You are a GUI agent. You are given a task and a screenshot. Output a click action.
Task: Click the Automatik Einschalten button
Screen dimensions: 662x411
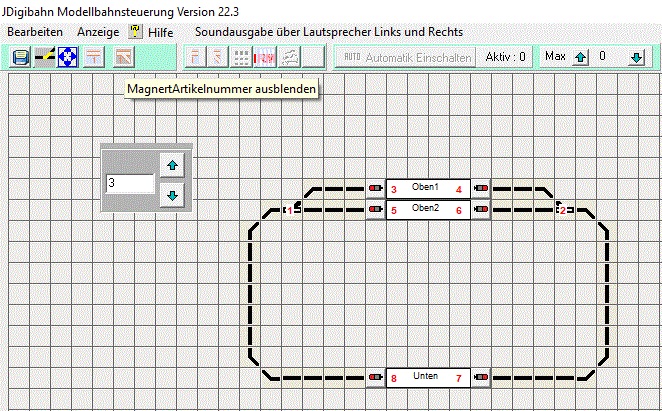click(406, 57)
